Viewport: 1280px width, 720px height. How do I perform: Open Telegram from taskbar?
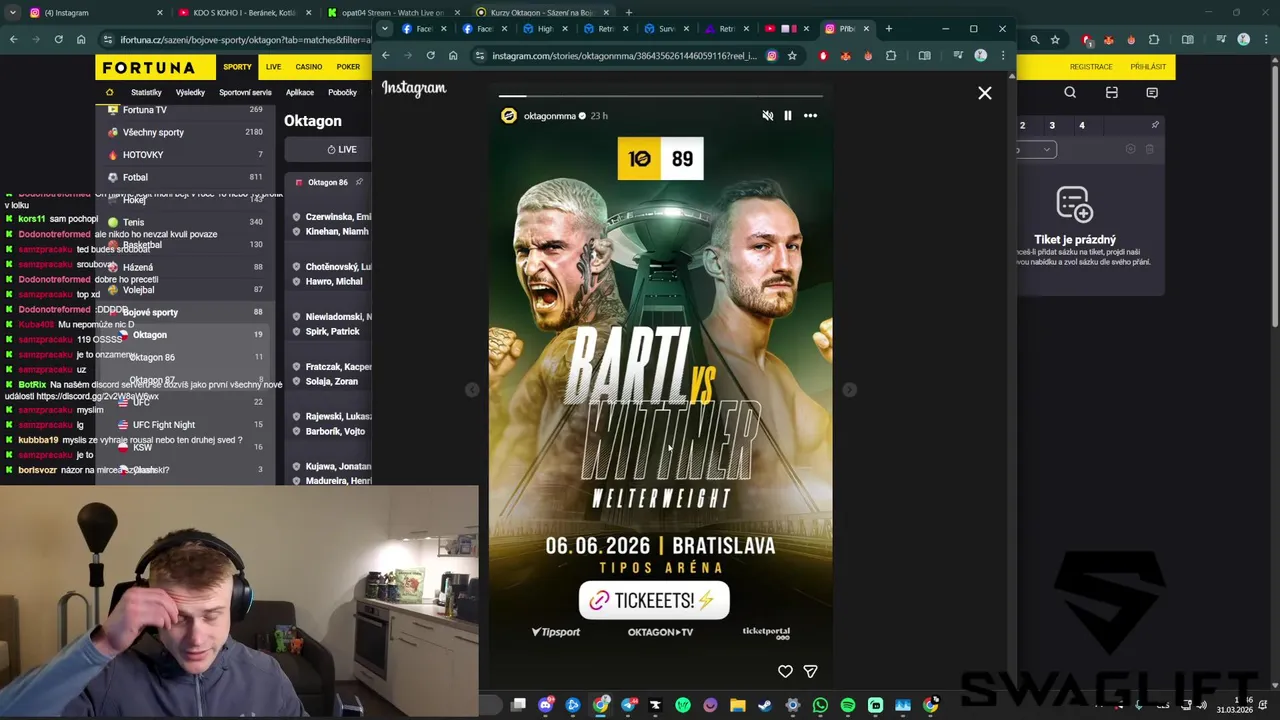[x=628, y=705]
